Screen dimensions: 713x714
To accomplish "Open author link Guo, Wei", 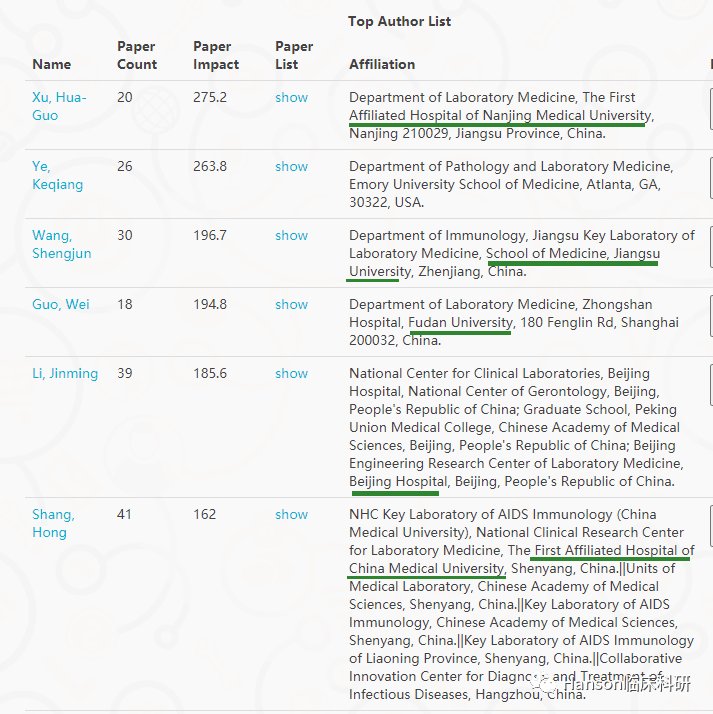I will click(x=61, y=304).
